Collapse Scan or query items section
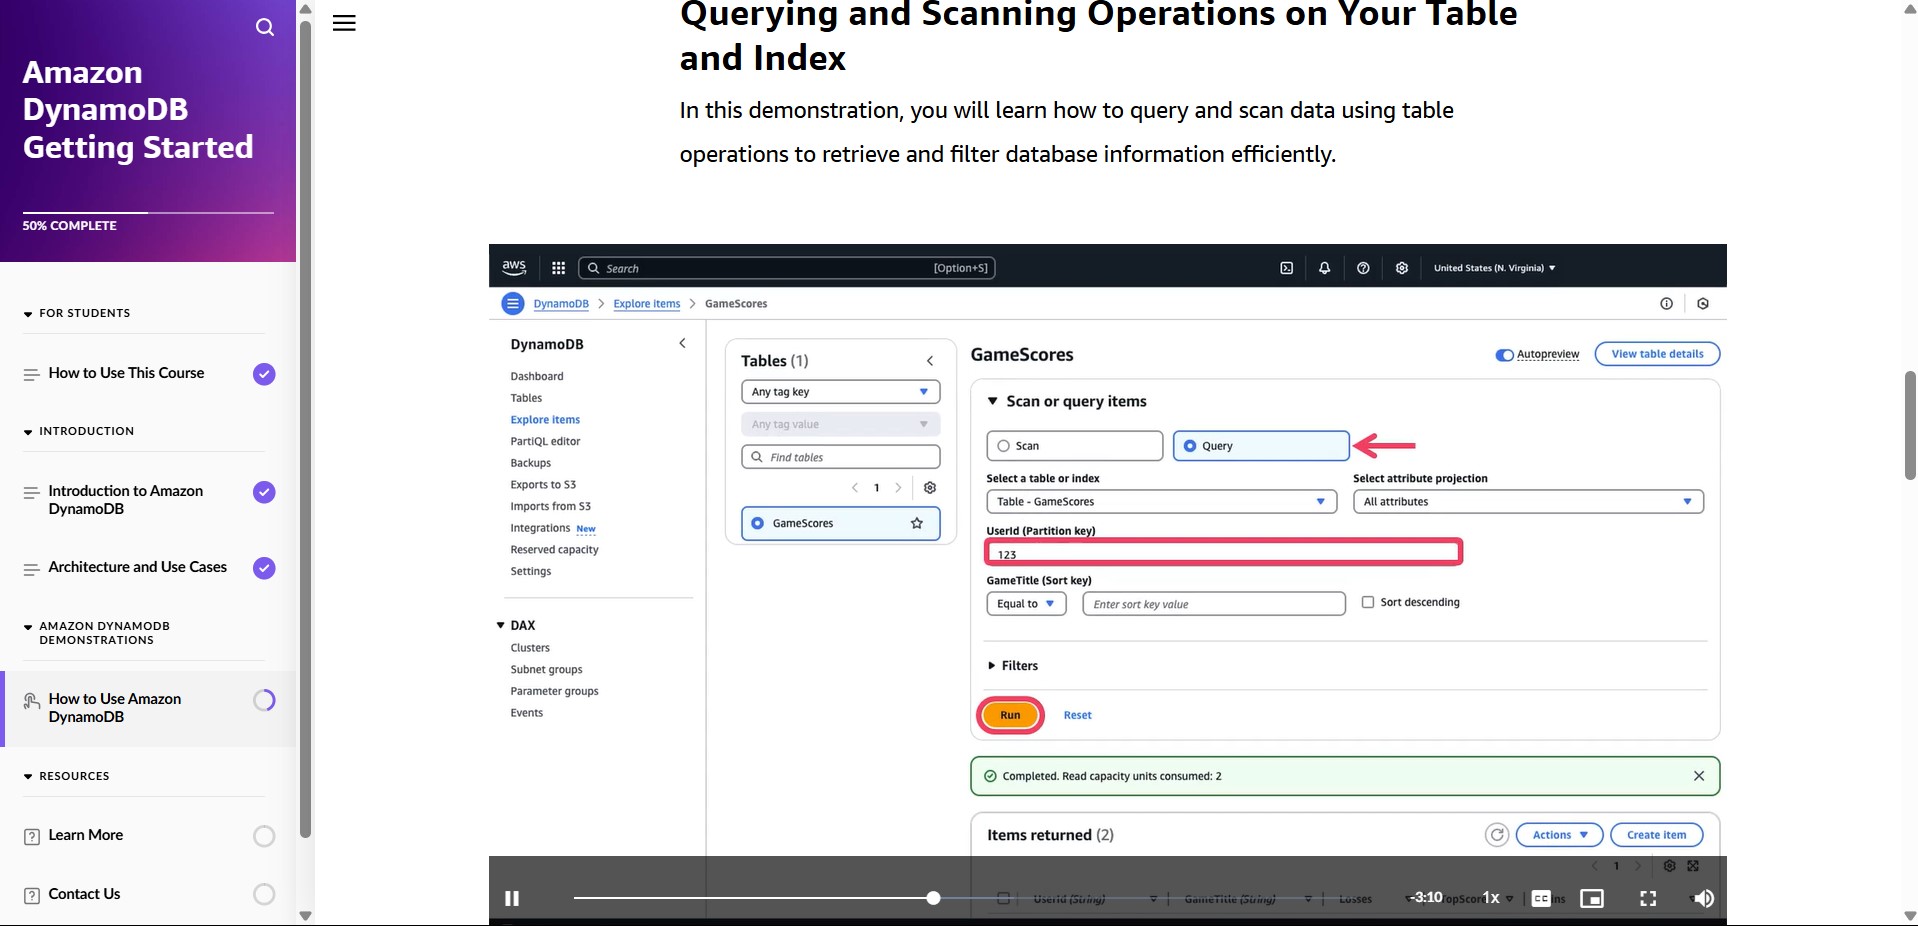 993,401
